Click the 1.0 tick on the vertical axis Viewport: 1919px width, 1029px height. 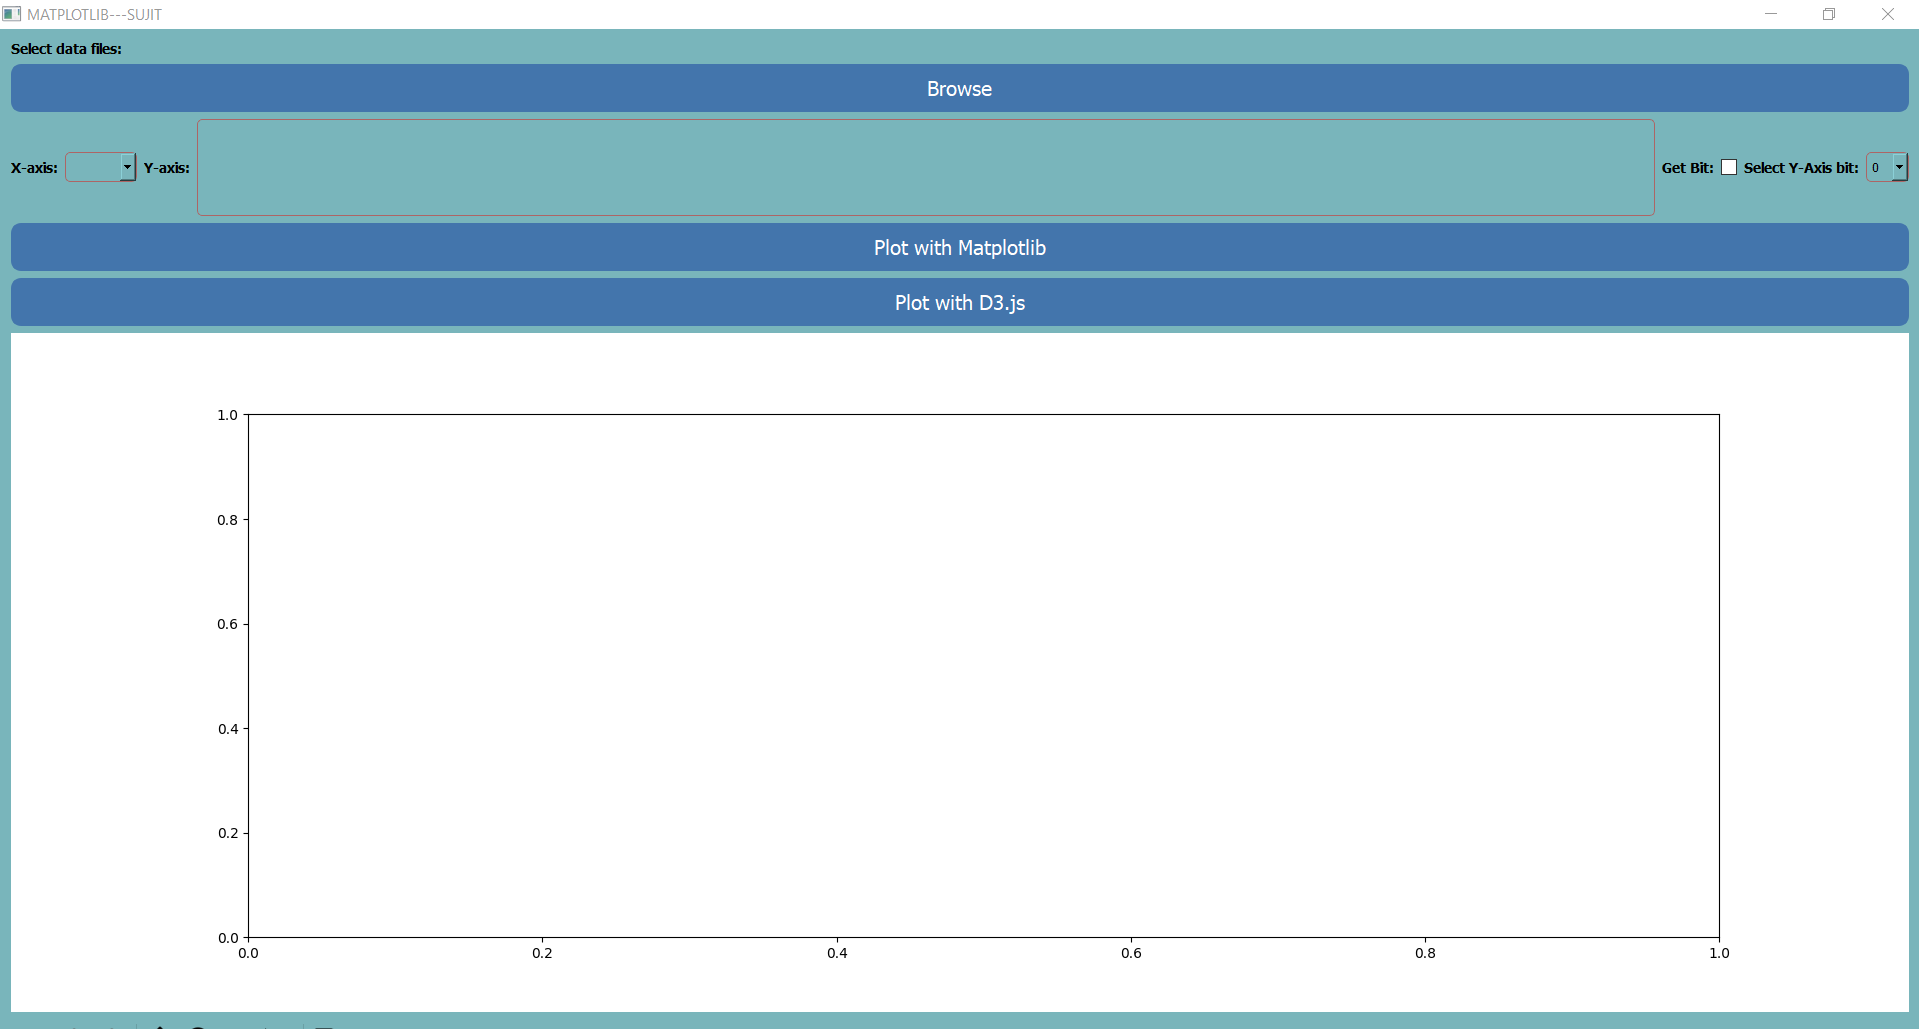(228, 415)
